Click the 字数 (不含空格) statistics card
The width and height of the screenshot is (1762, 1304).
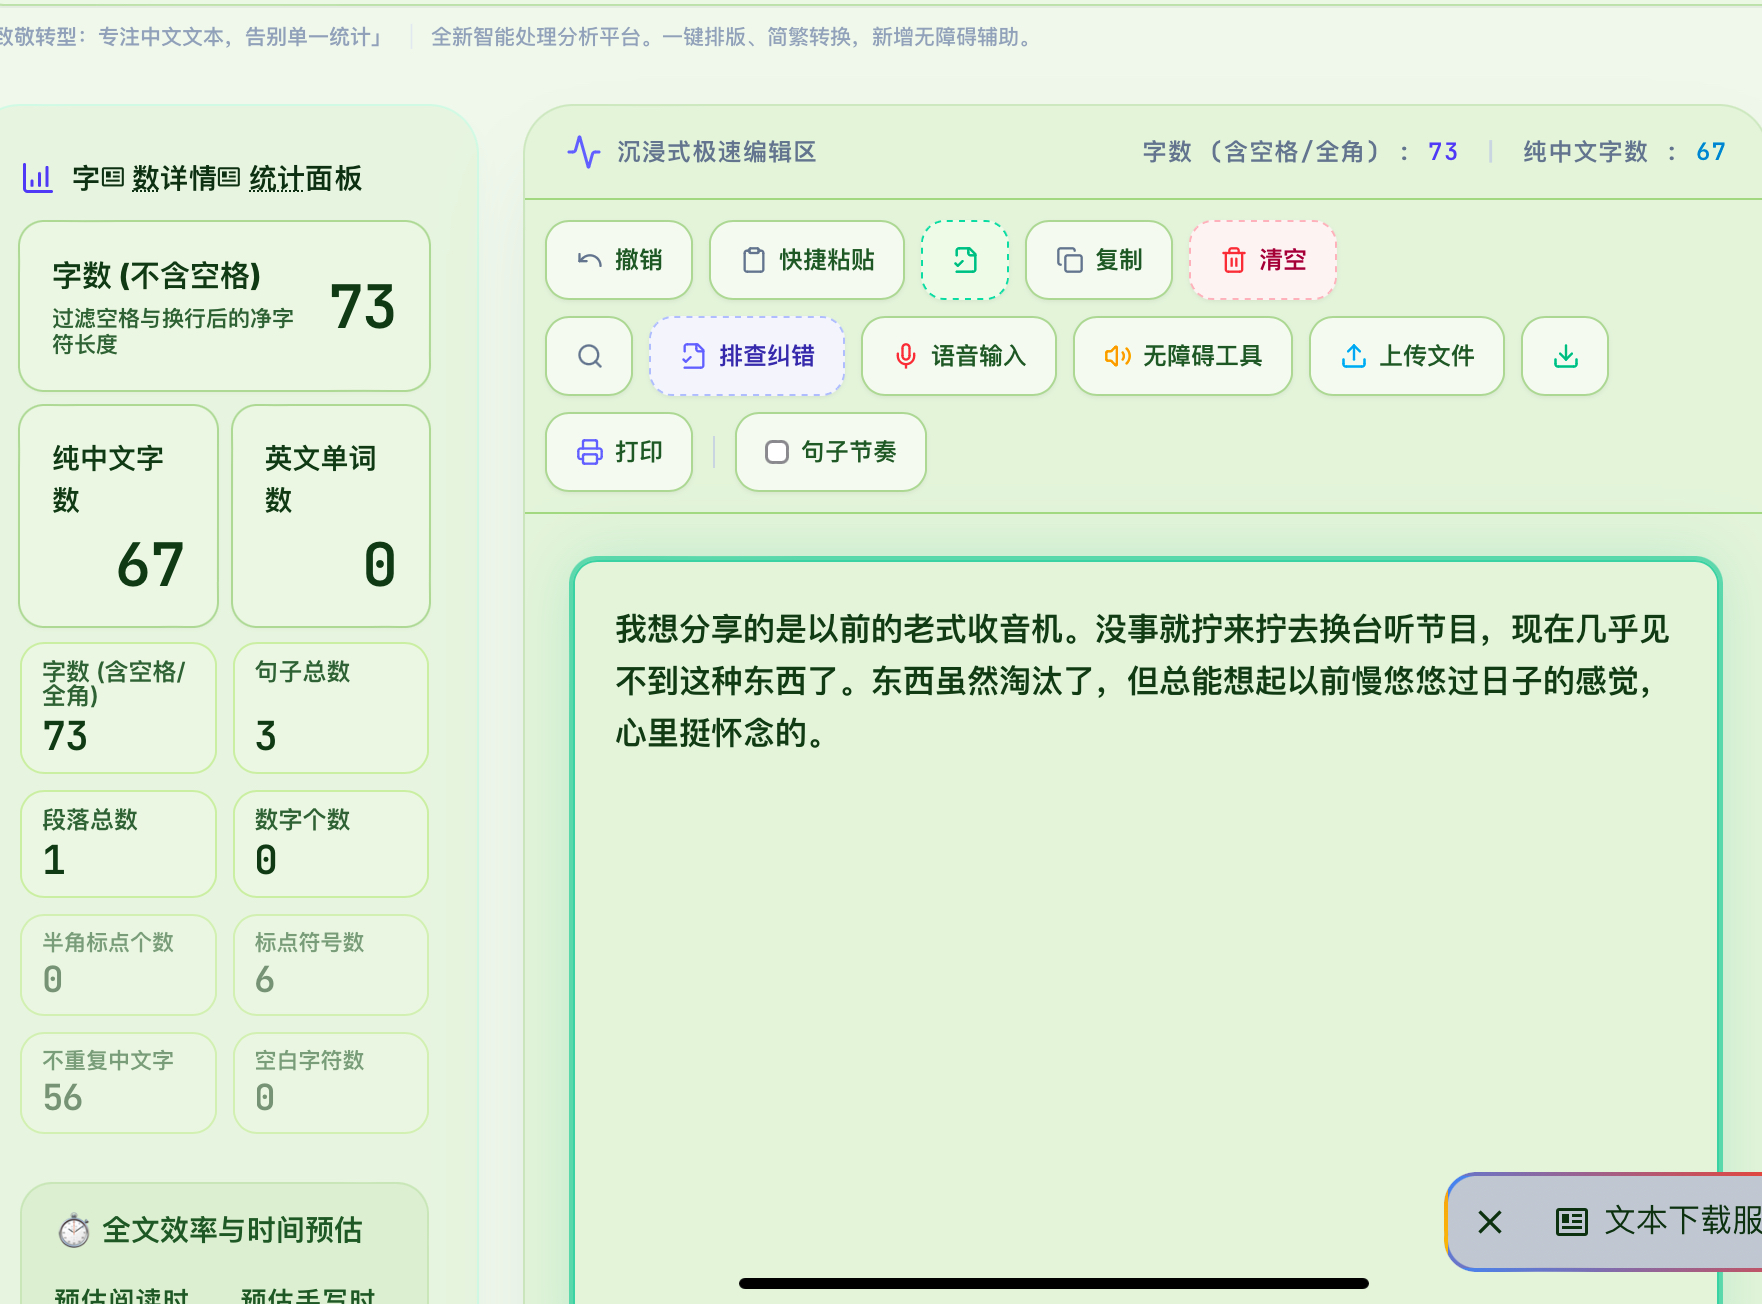pyautogui.click(x=224, y=306)
